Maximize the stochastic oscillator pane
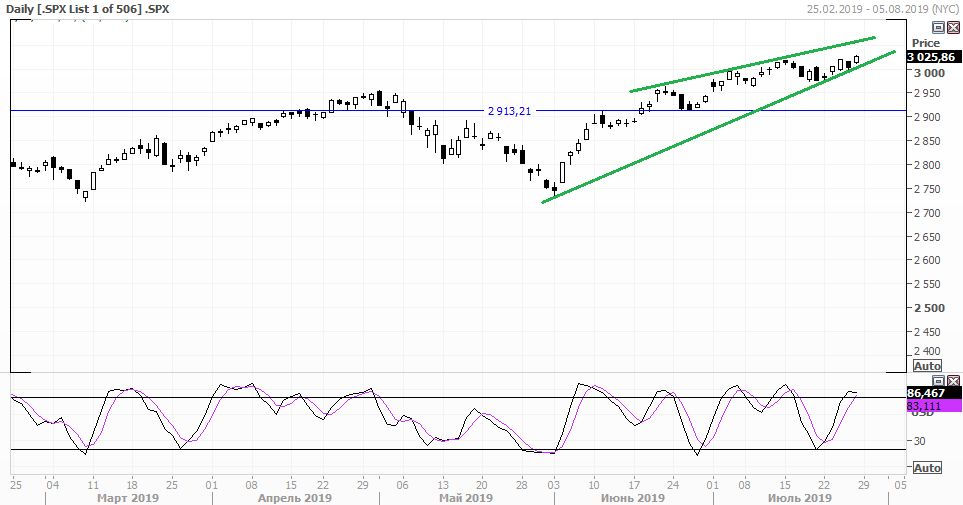This screenshot has width=963, height=505. [938, 381]
